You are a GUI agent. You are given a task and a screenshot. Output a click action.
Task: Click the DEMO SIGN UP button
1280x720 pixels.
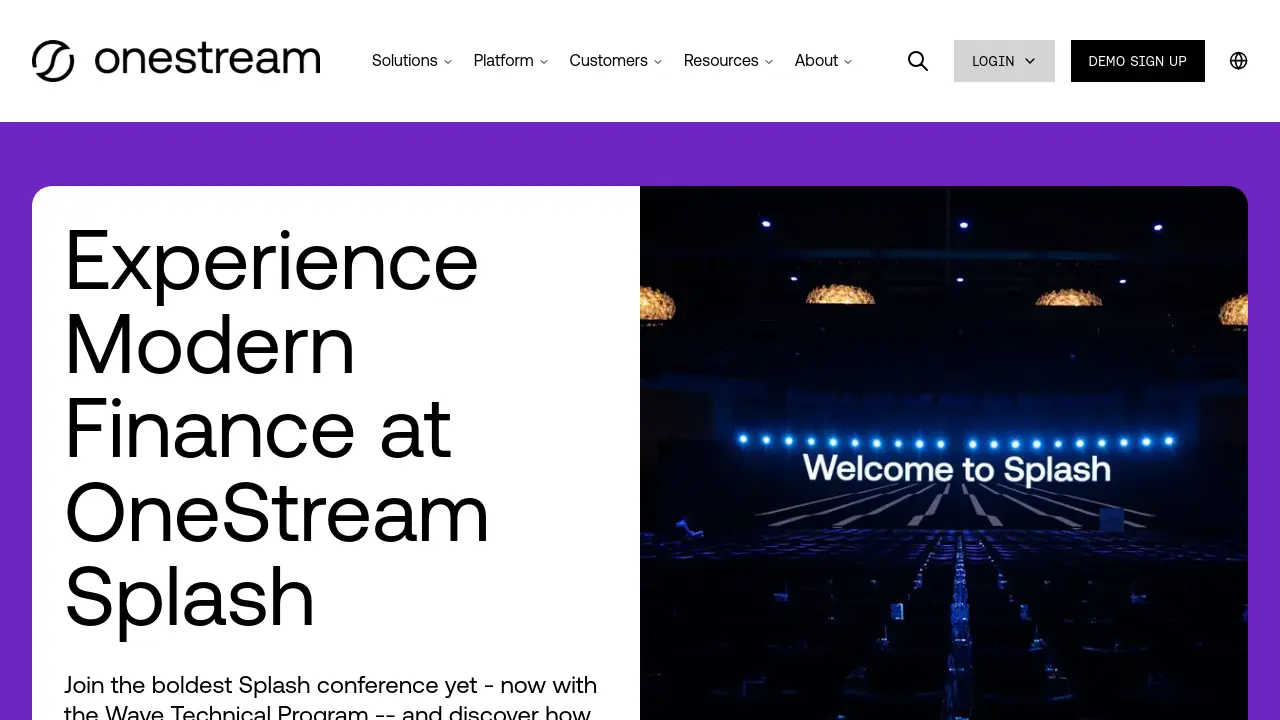click(1138, 61)
